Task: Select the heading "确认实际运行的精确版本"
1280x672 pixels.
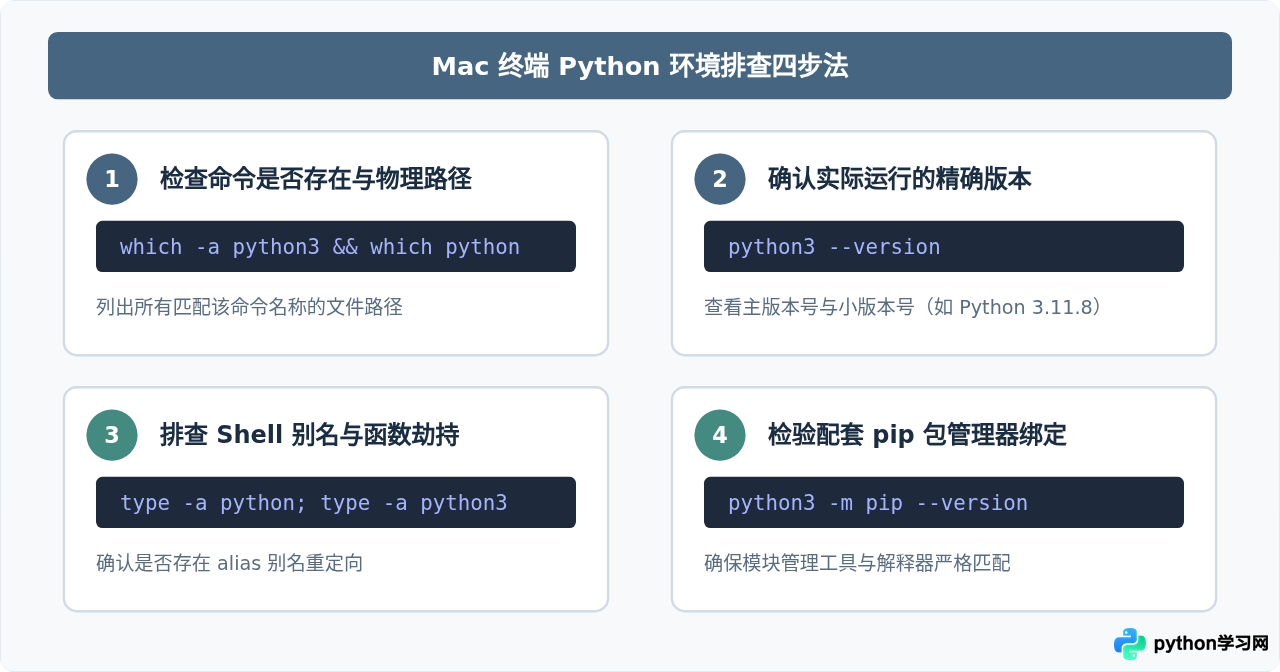Action: pos(899,179)
